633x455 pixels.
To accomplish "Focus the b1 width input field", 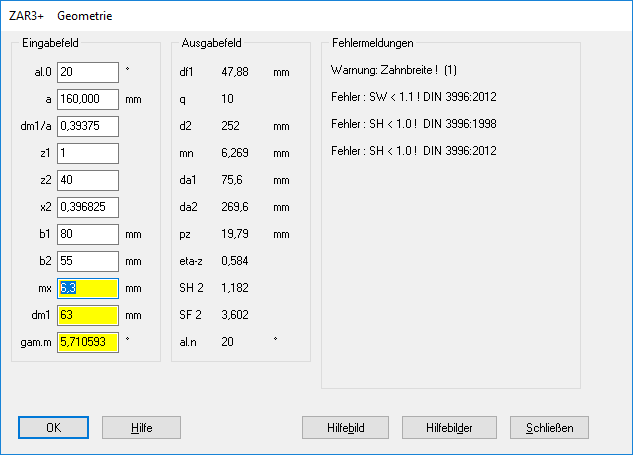I will [x=88, y=234].
